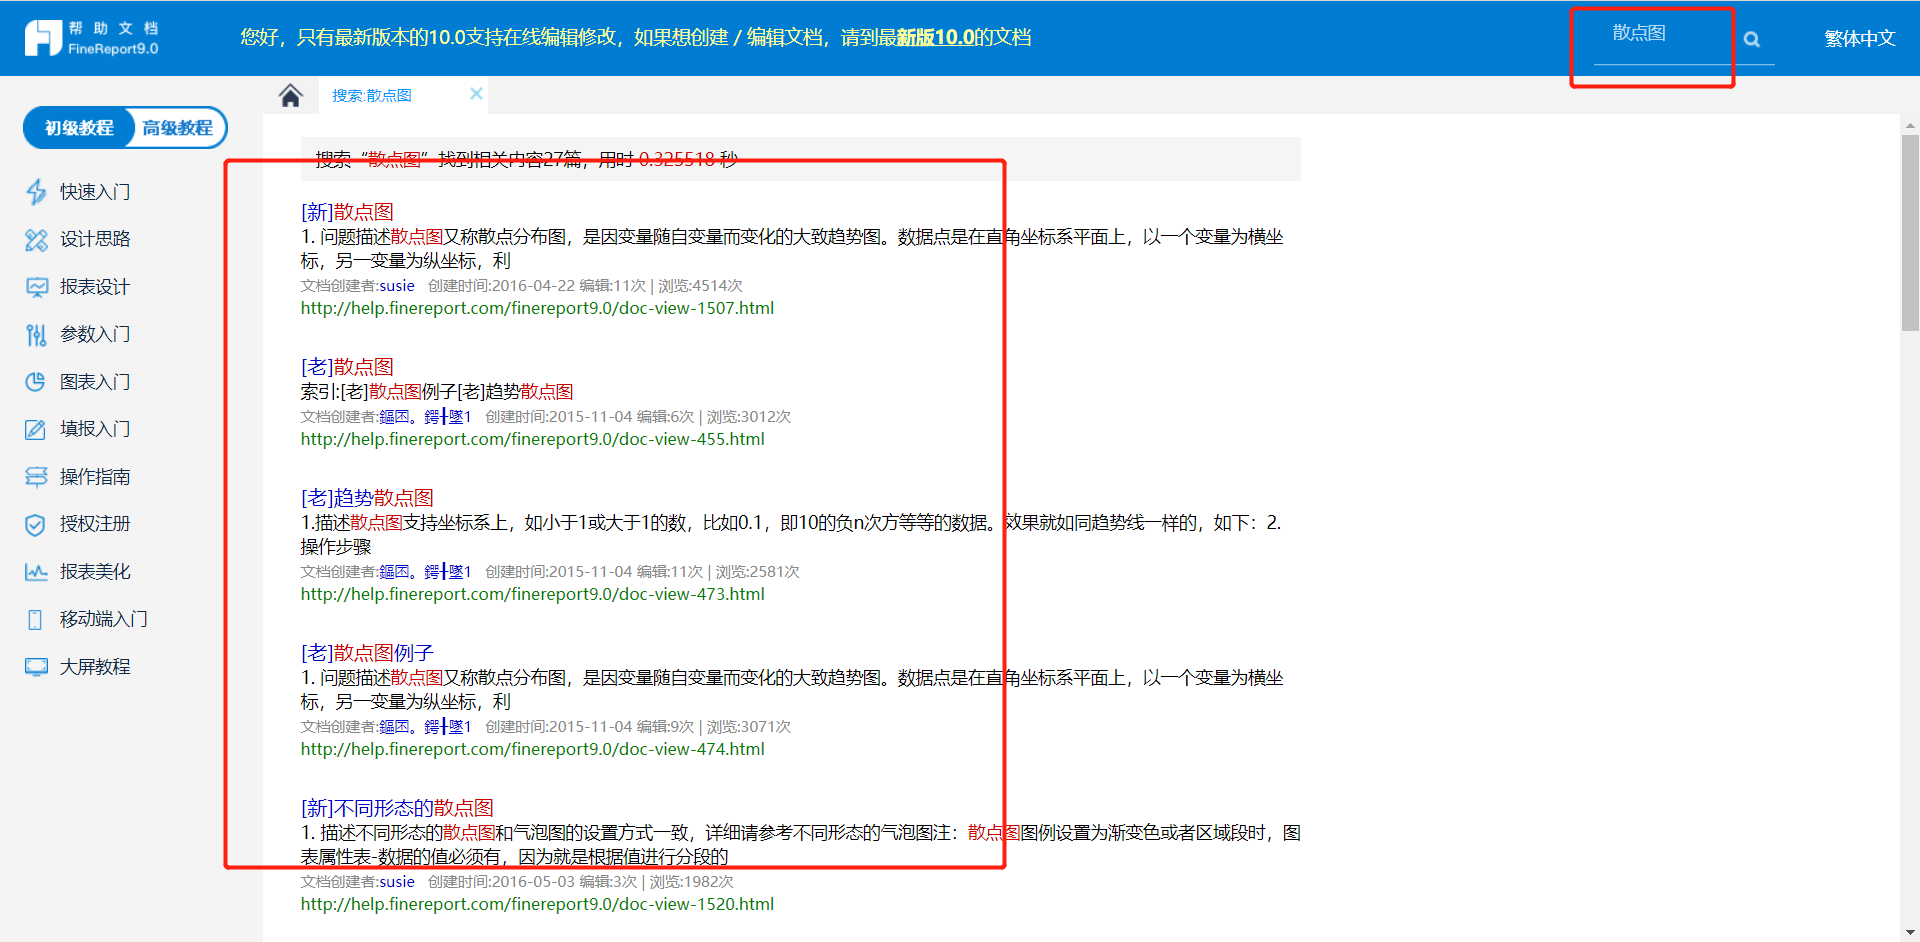Open the [老]散点图 search result

click(x=347, y=367)
